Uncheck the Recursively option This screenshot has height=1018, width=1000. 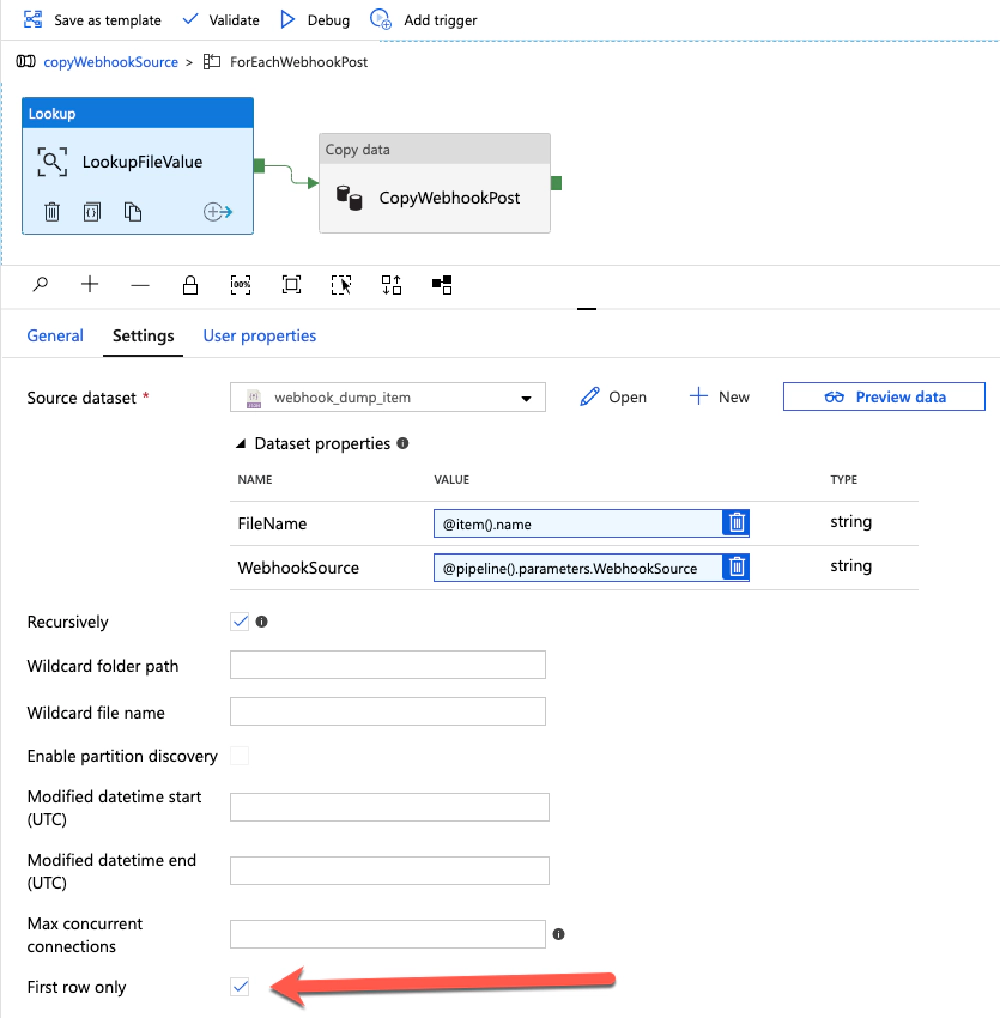239,621
